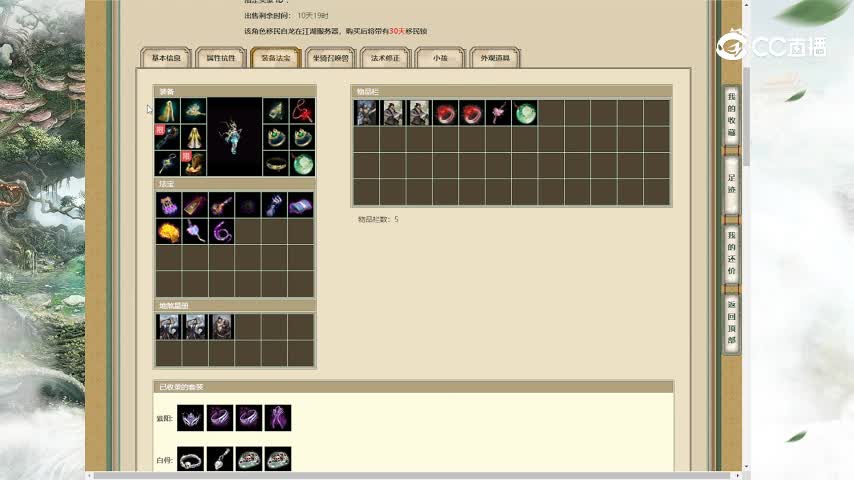Switch to the 法术修正 tab
This screenshot has height=480, width=854.
(385, 58)
